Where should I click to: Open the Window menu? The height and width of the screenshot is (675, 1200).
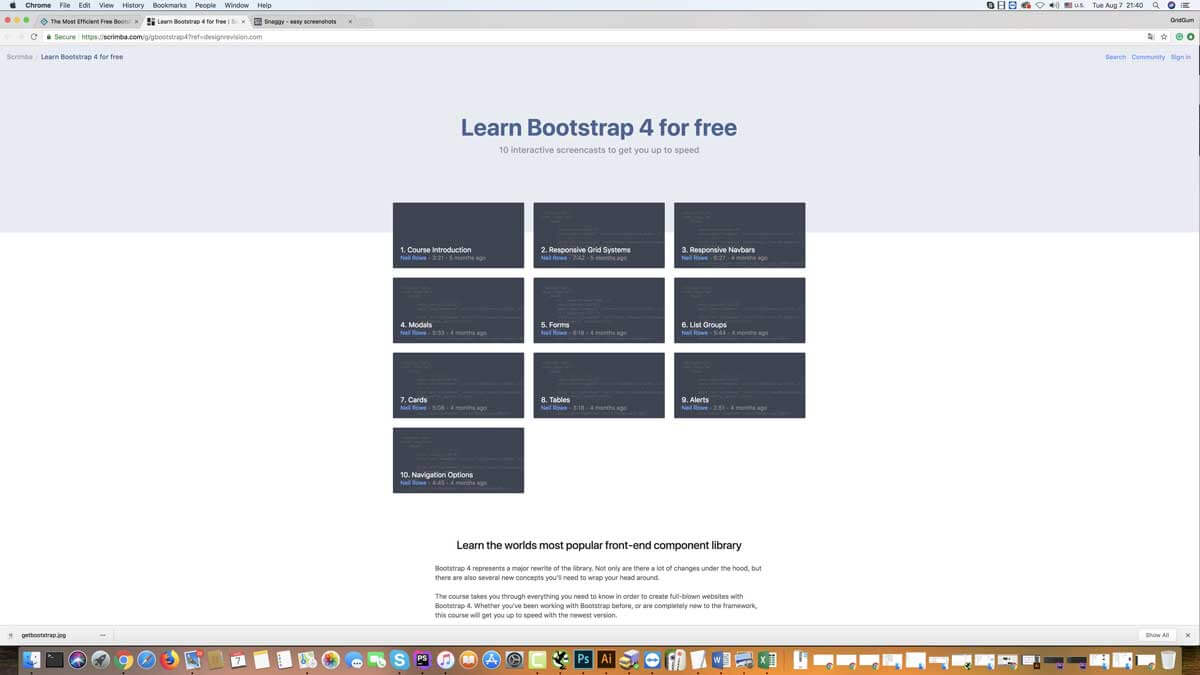[x=237, y=5]
